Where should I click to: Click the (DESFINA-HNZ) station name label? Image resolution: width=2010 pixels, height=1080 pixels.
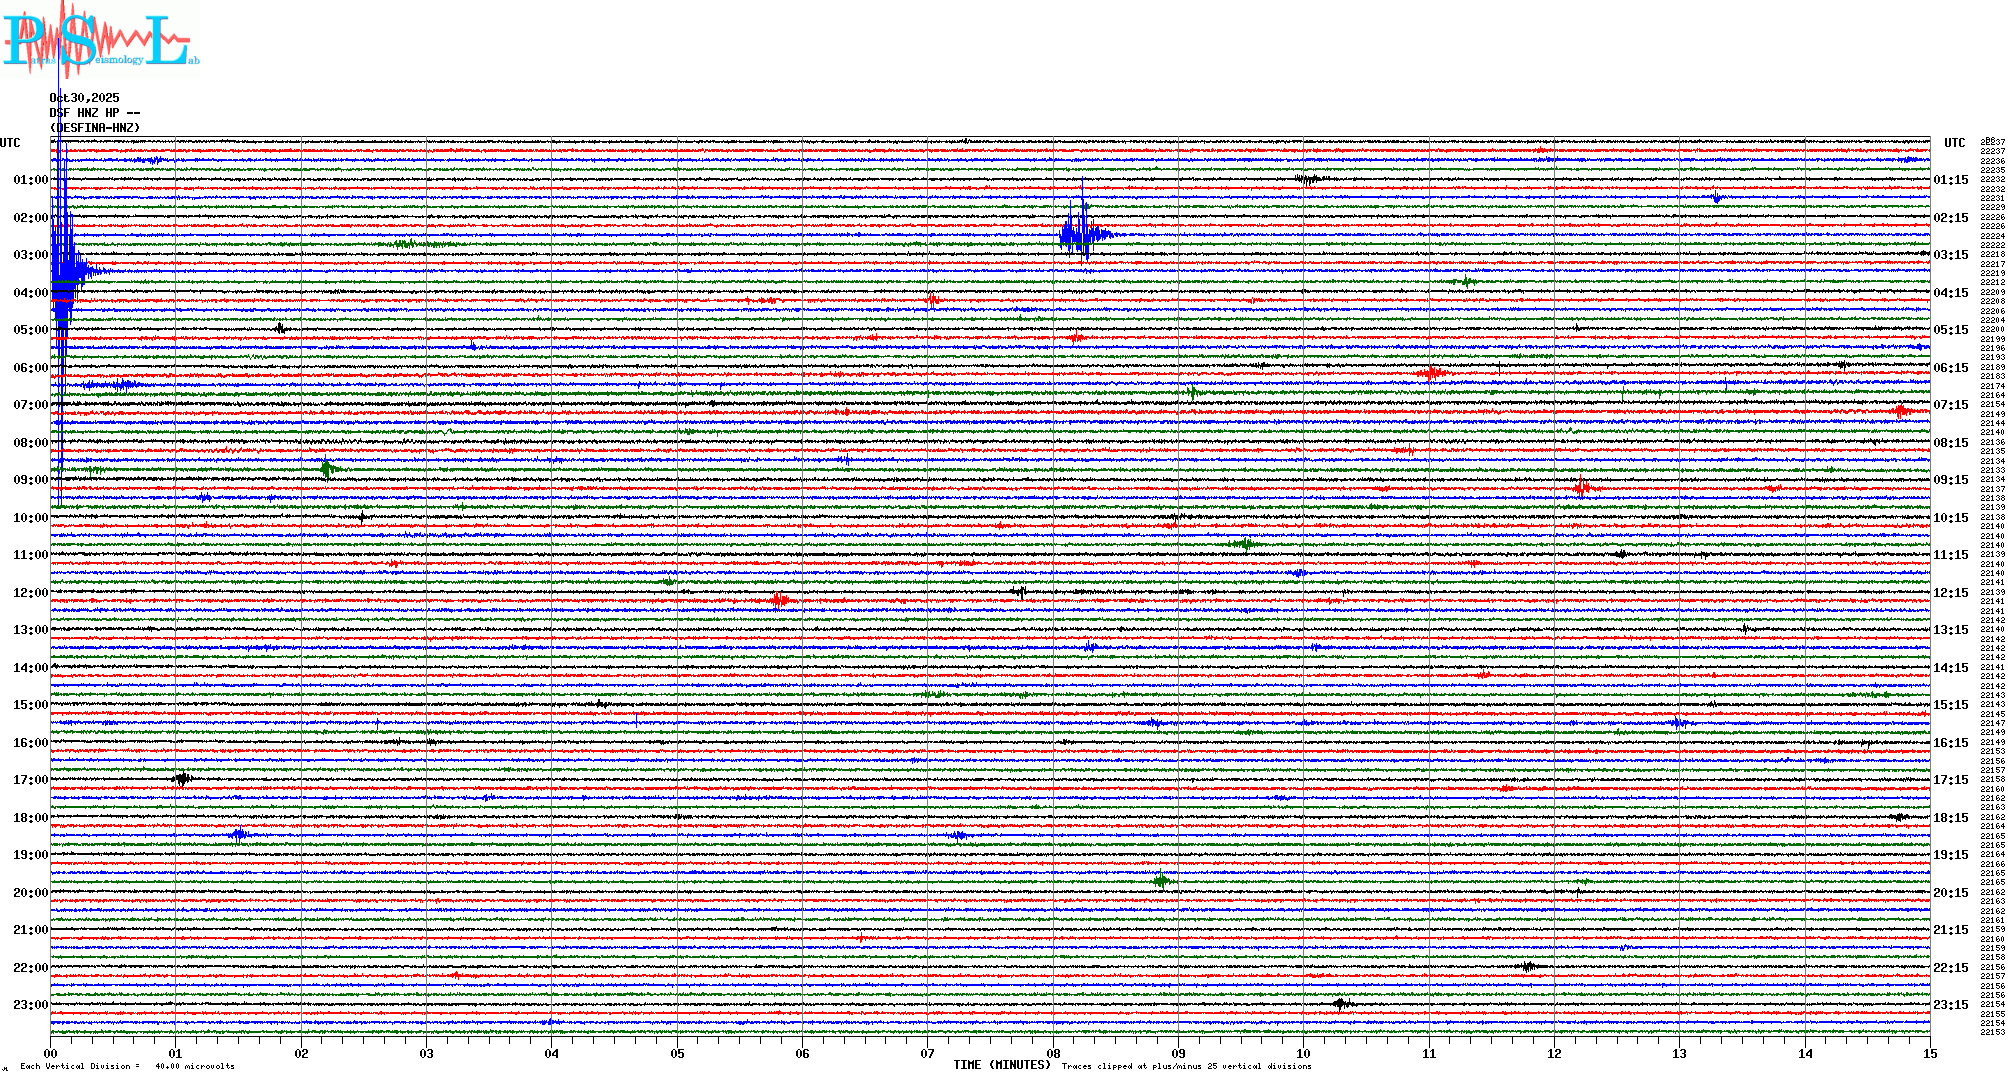(x=95, y=128)
